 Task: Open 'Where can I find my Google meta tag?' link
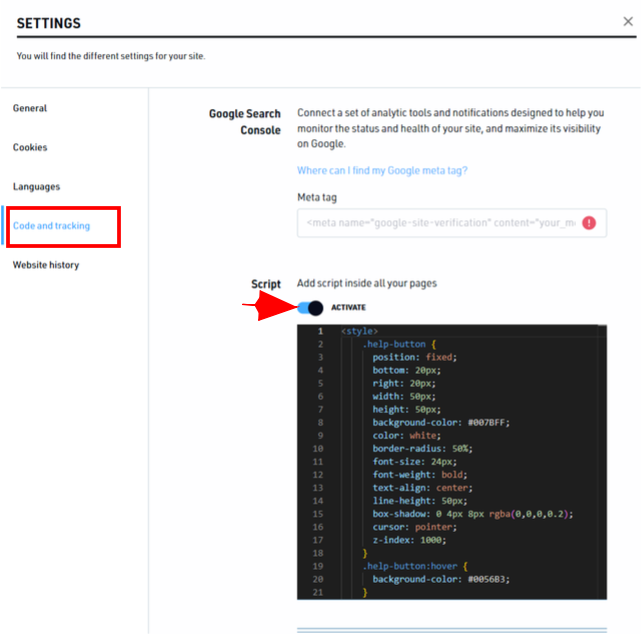click(x=382, y=170)
